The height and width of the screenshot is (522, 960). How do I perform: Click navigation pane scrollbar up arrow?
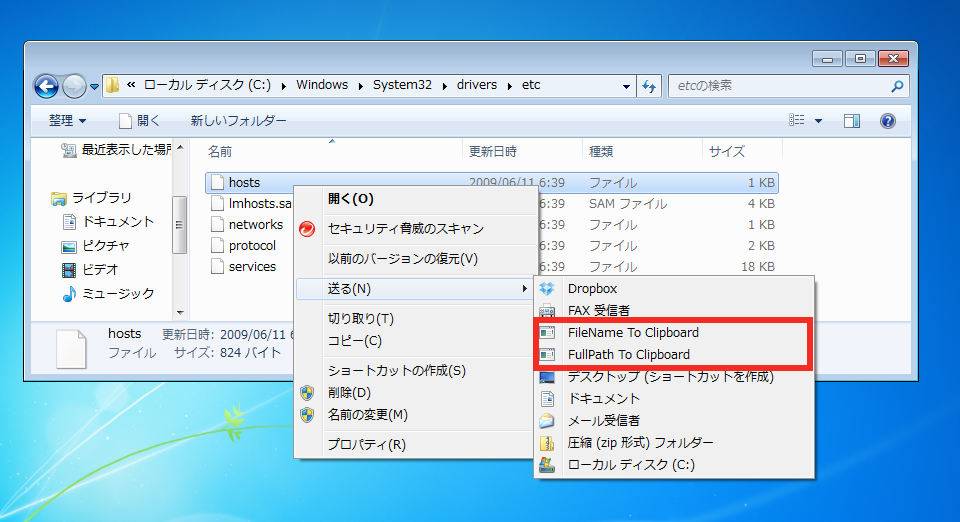(x=180, y=147)
